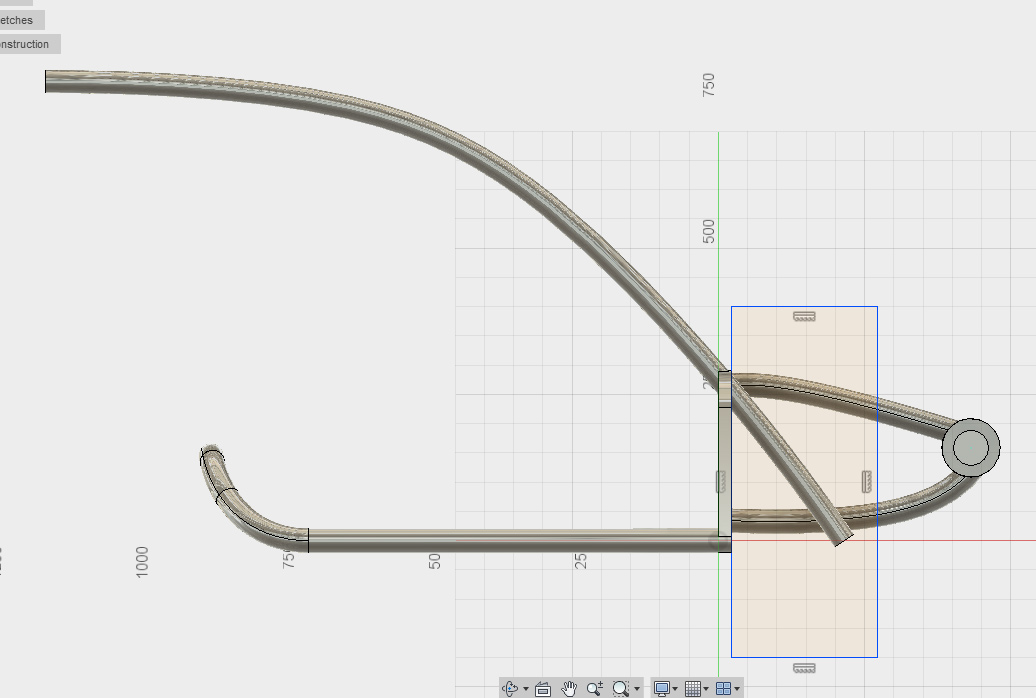
Task: Select the Sketches folder in browser
Action: [x=18, y=20]
